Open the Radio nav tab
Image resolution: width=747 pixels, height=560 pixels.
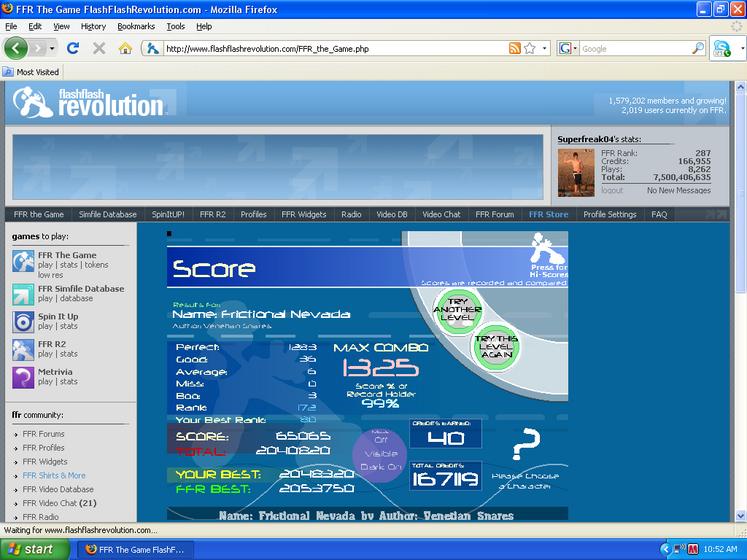coord(351,214)
